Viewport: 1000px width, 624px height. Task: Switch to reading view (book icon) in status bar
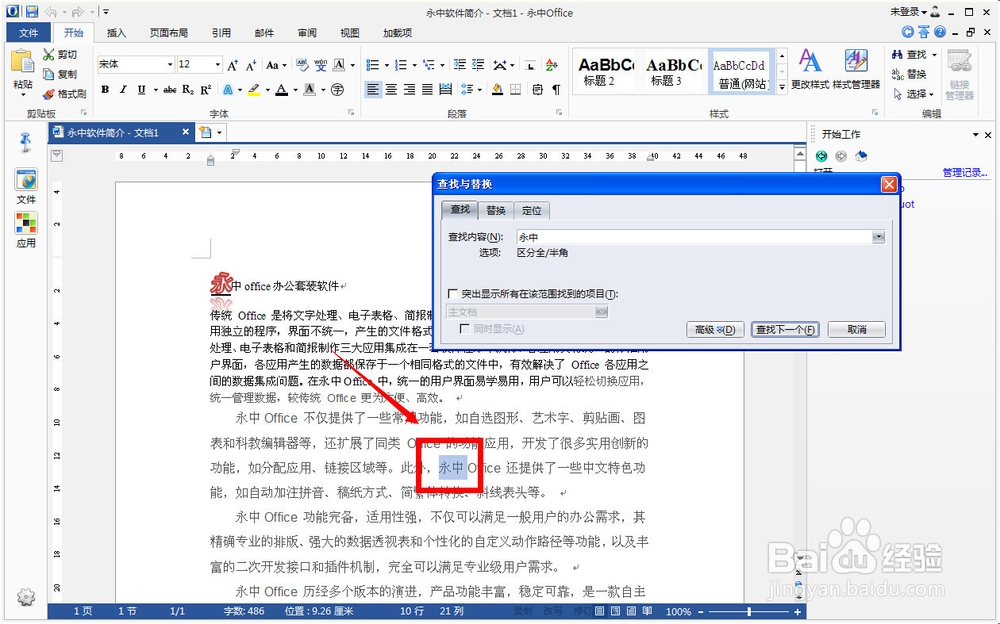pos(647,611)
